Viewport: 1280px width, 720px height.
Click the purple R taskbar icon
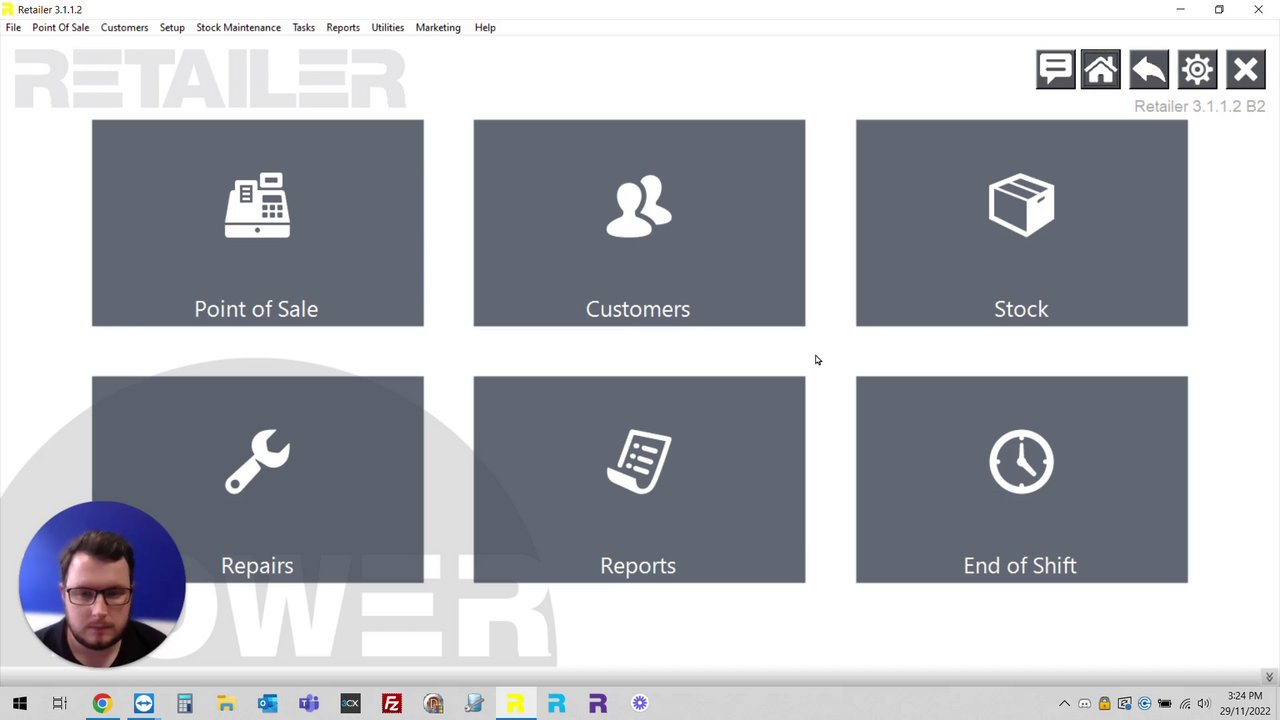click(x=598, y=703)
